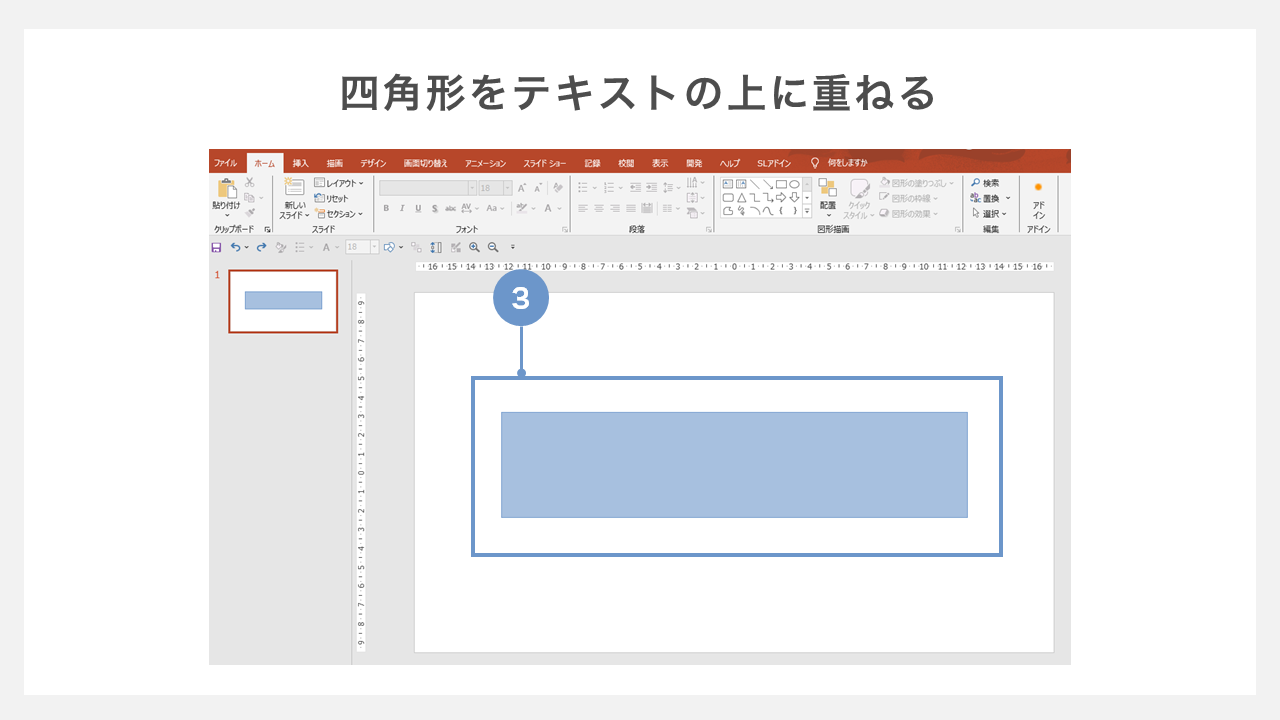Screen dimensions: 1280x720
Task: Open the Line Spacing dropdown
Action: pyautogui.click(x=672, y=187)
